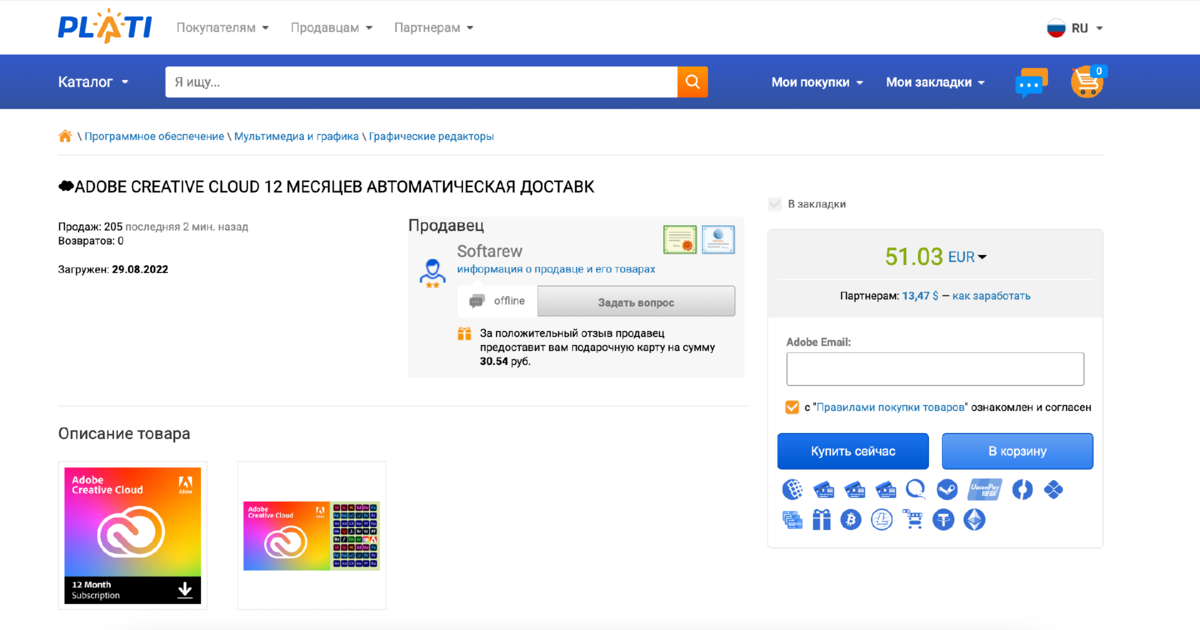Viewport: 1200px width, 630px height.
Task: Open the Мои покупки dropdown
Action: (817, 82)
